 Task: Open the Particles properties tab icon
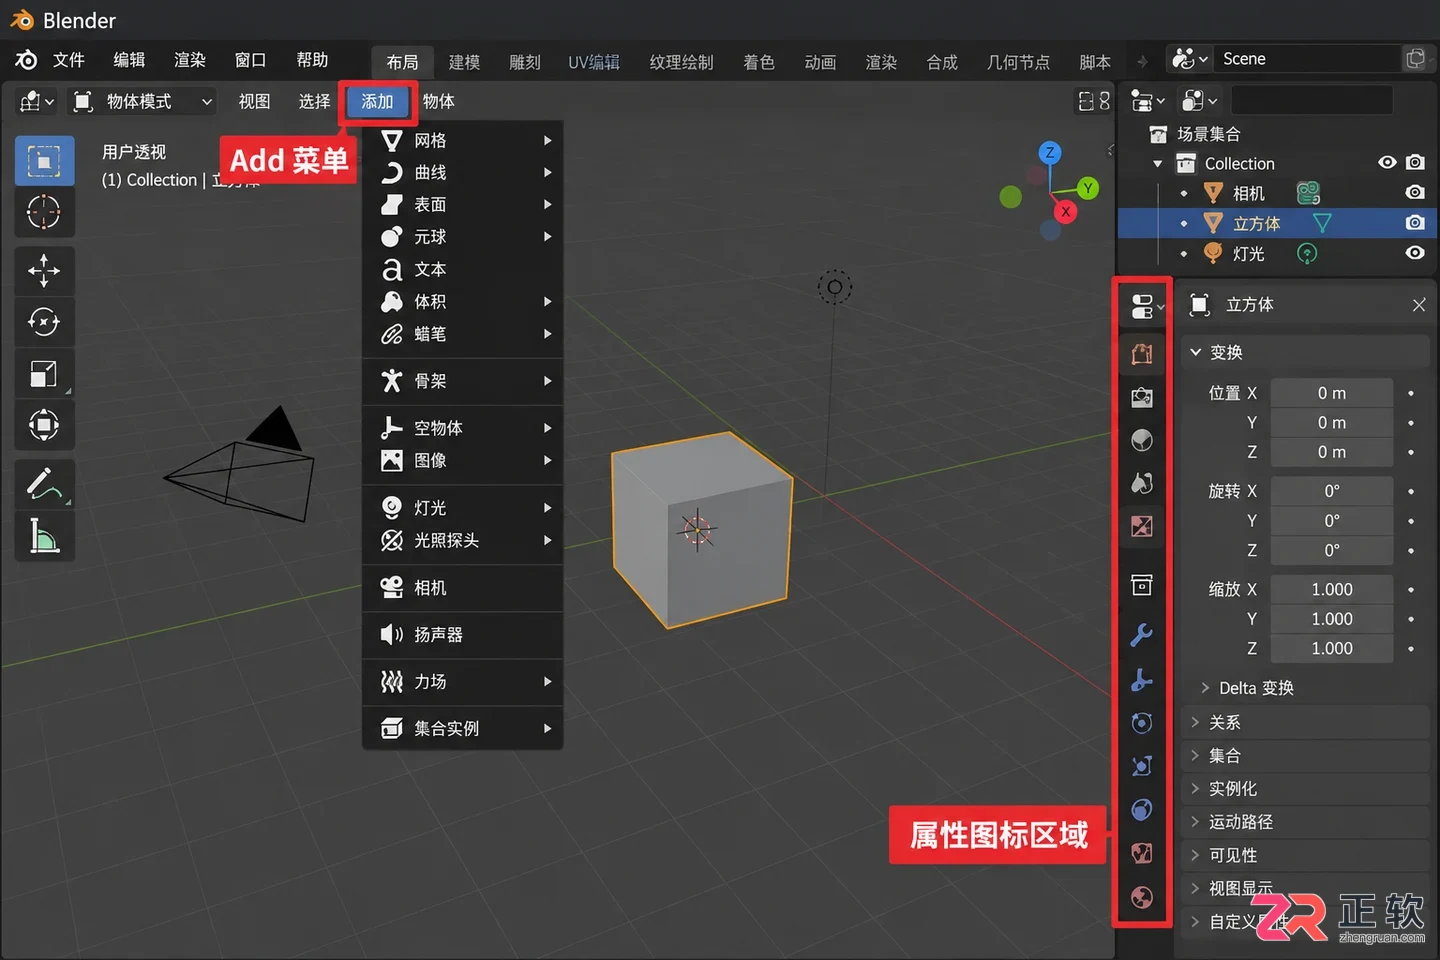point(1142,680)
